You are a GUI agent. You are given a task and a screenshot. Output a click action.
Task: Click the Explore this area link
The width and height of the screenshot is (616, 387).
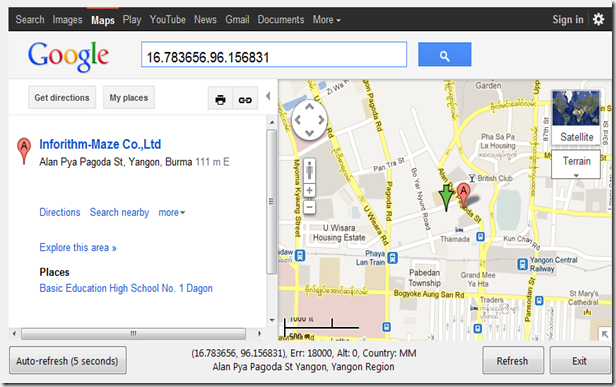click(x=78, y=248)
